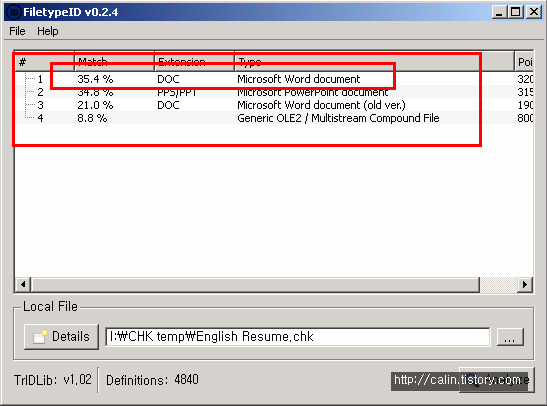Close the FiletypeID window
The width and height of the screenshot is (547, 406).
pos(534,12)
